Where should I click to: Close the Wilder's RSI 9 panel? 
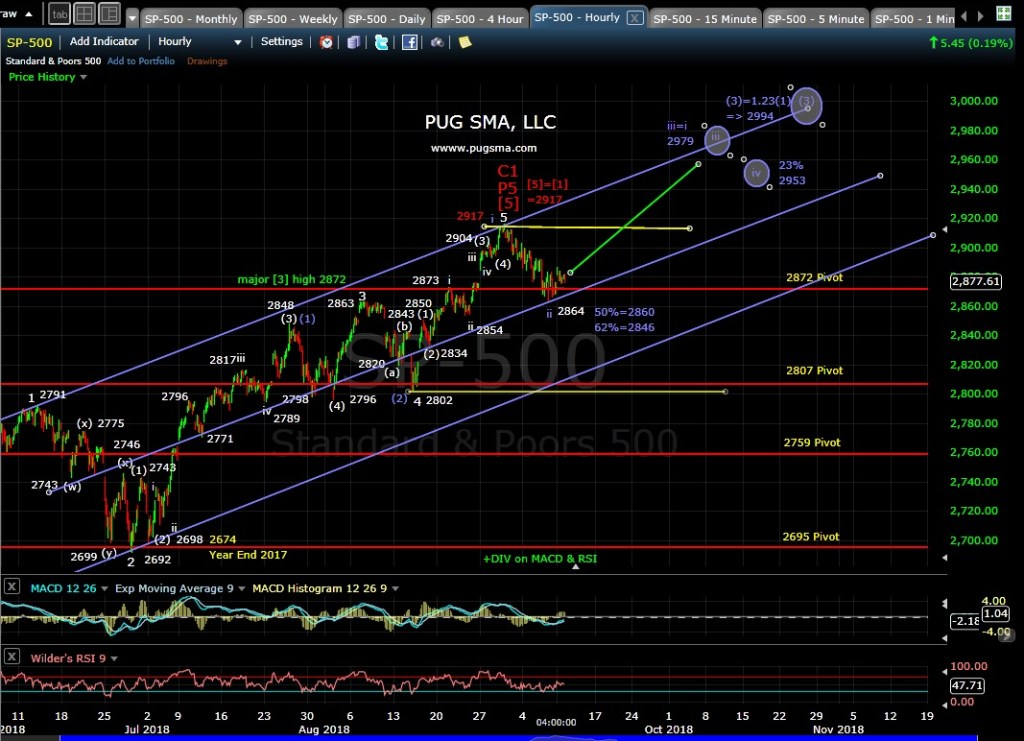click(12, 656)
